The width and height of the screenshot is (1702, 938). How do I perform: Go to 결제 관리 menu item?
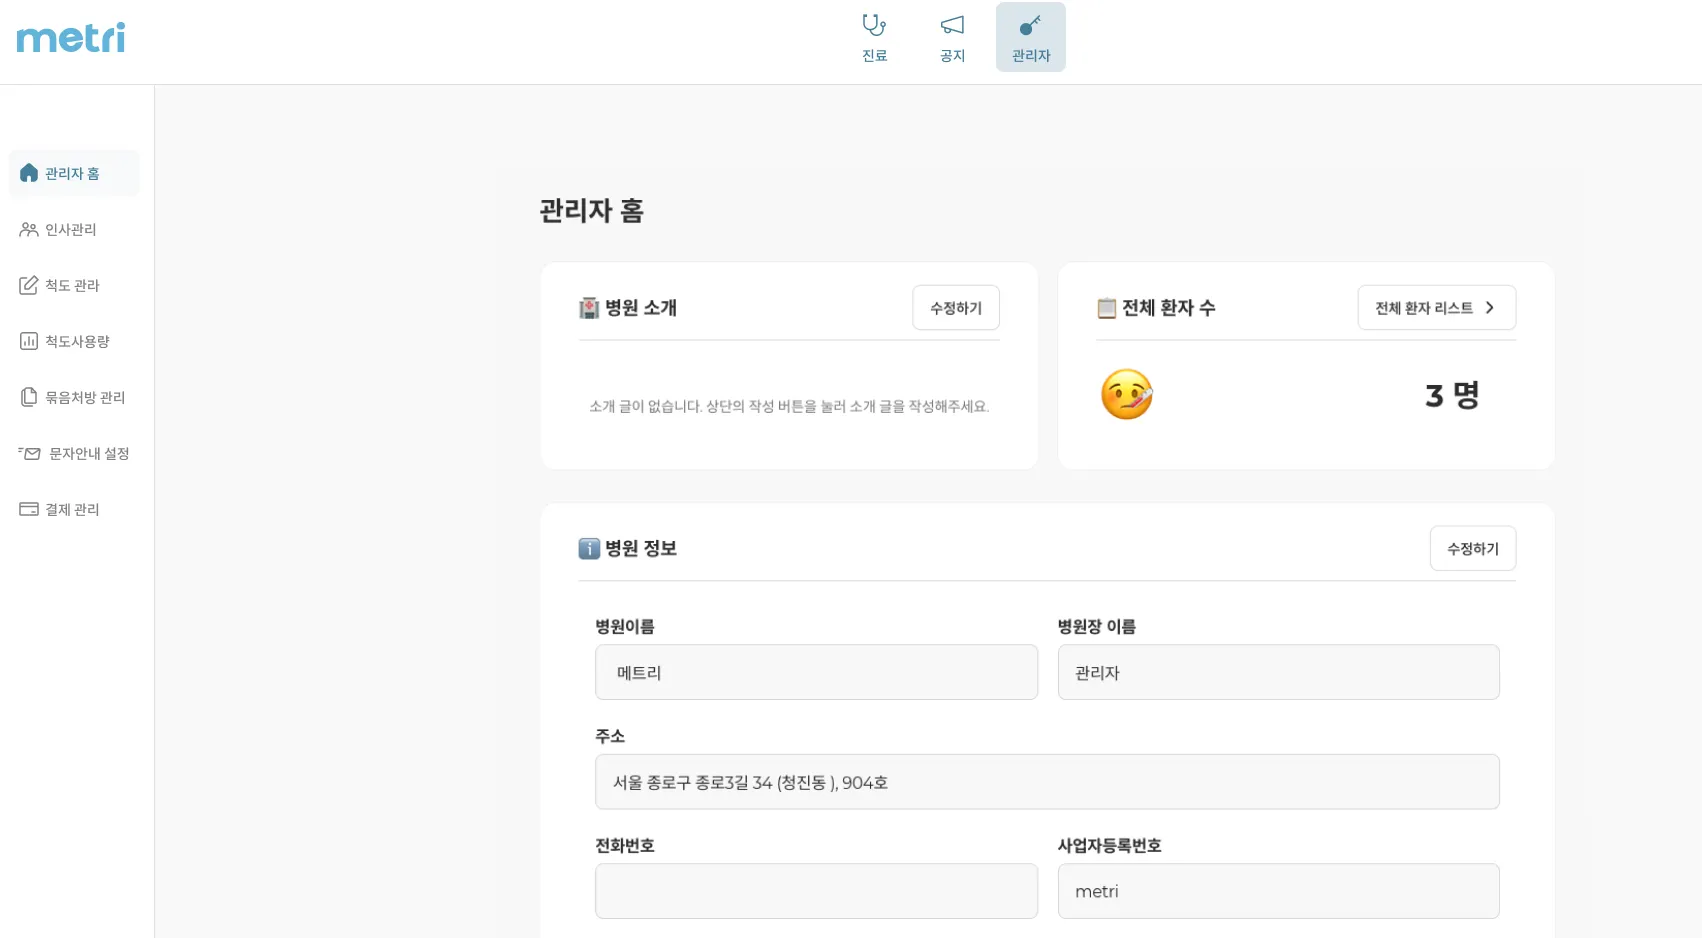click(x=72, y=510)
